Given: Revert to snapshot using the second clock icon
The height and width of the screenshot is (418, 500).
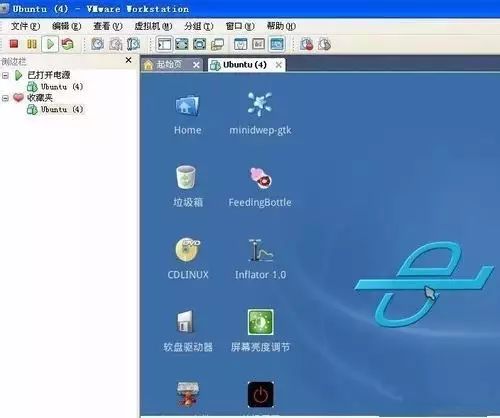Looking at the screenshot, I should (116, 44).
